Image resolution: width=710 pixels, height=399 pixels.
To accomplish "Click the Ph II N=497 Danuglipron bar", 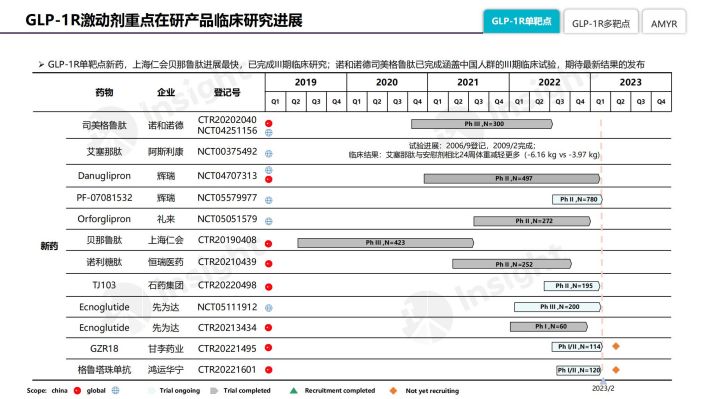I will coord(512,178).
